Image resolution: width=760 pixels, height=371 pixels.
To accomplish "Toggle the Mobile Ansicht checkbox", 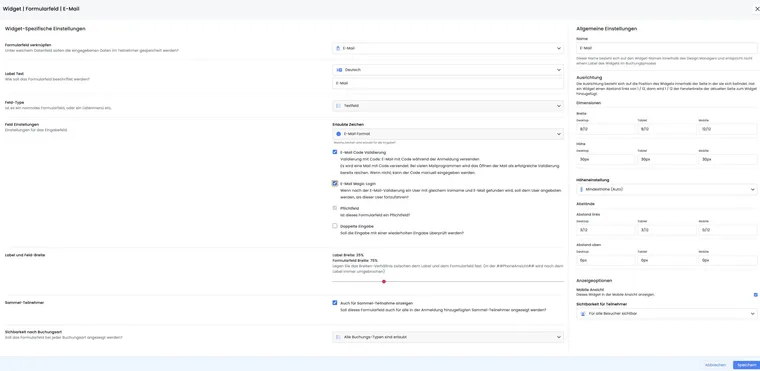I will point(755,294).
